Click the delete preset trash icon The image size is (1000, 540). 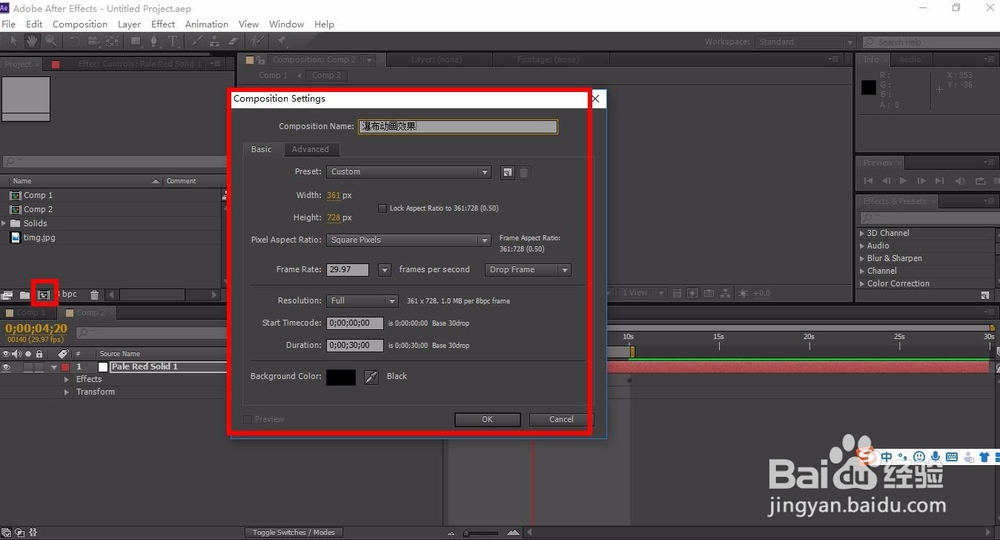(x=524, y=172)
